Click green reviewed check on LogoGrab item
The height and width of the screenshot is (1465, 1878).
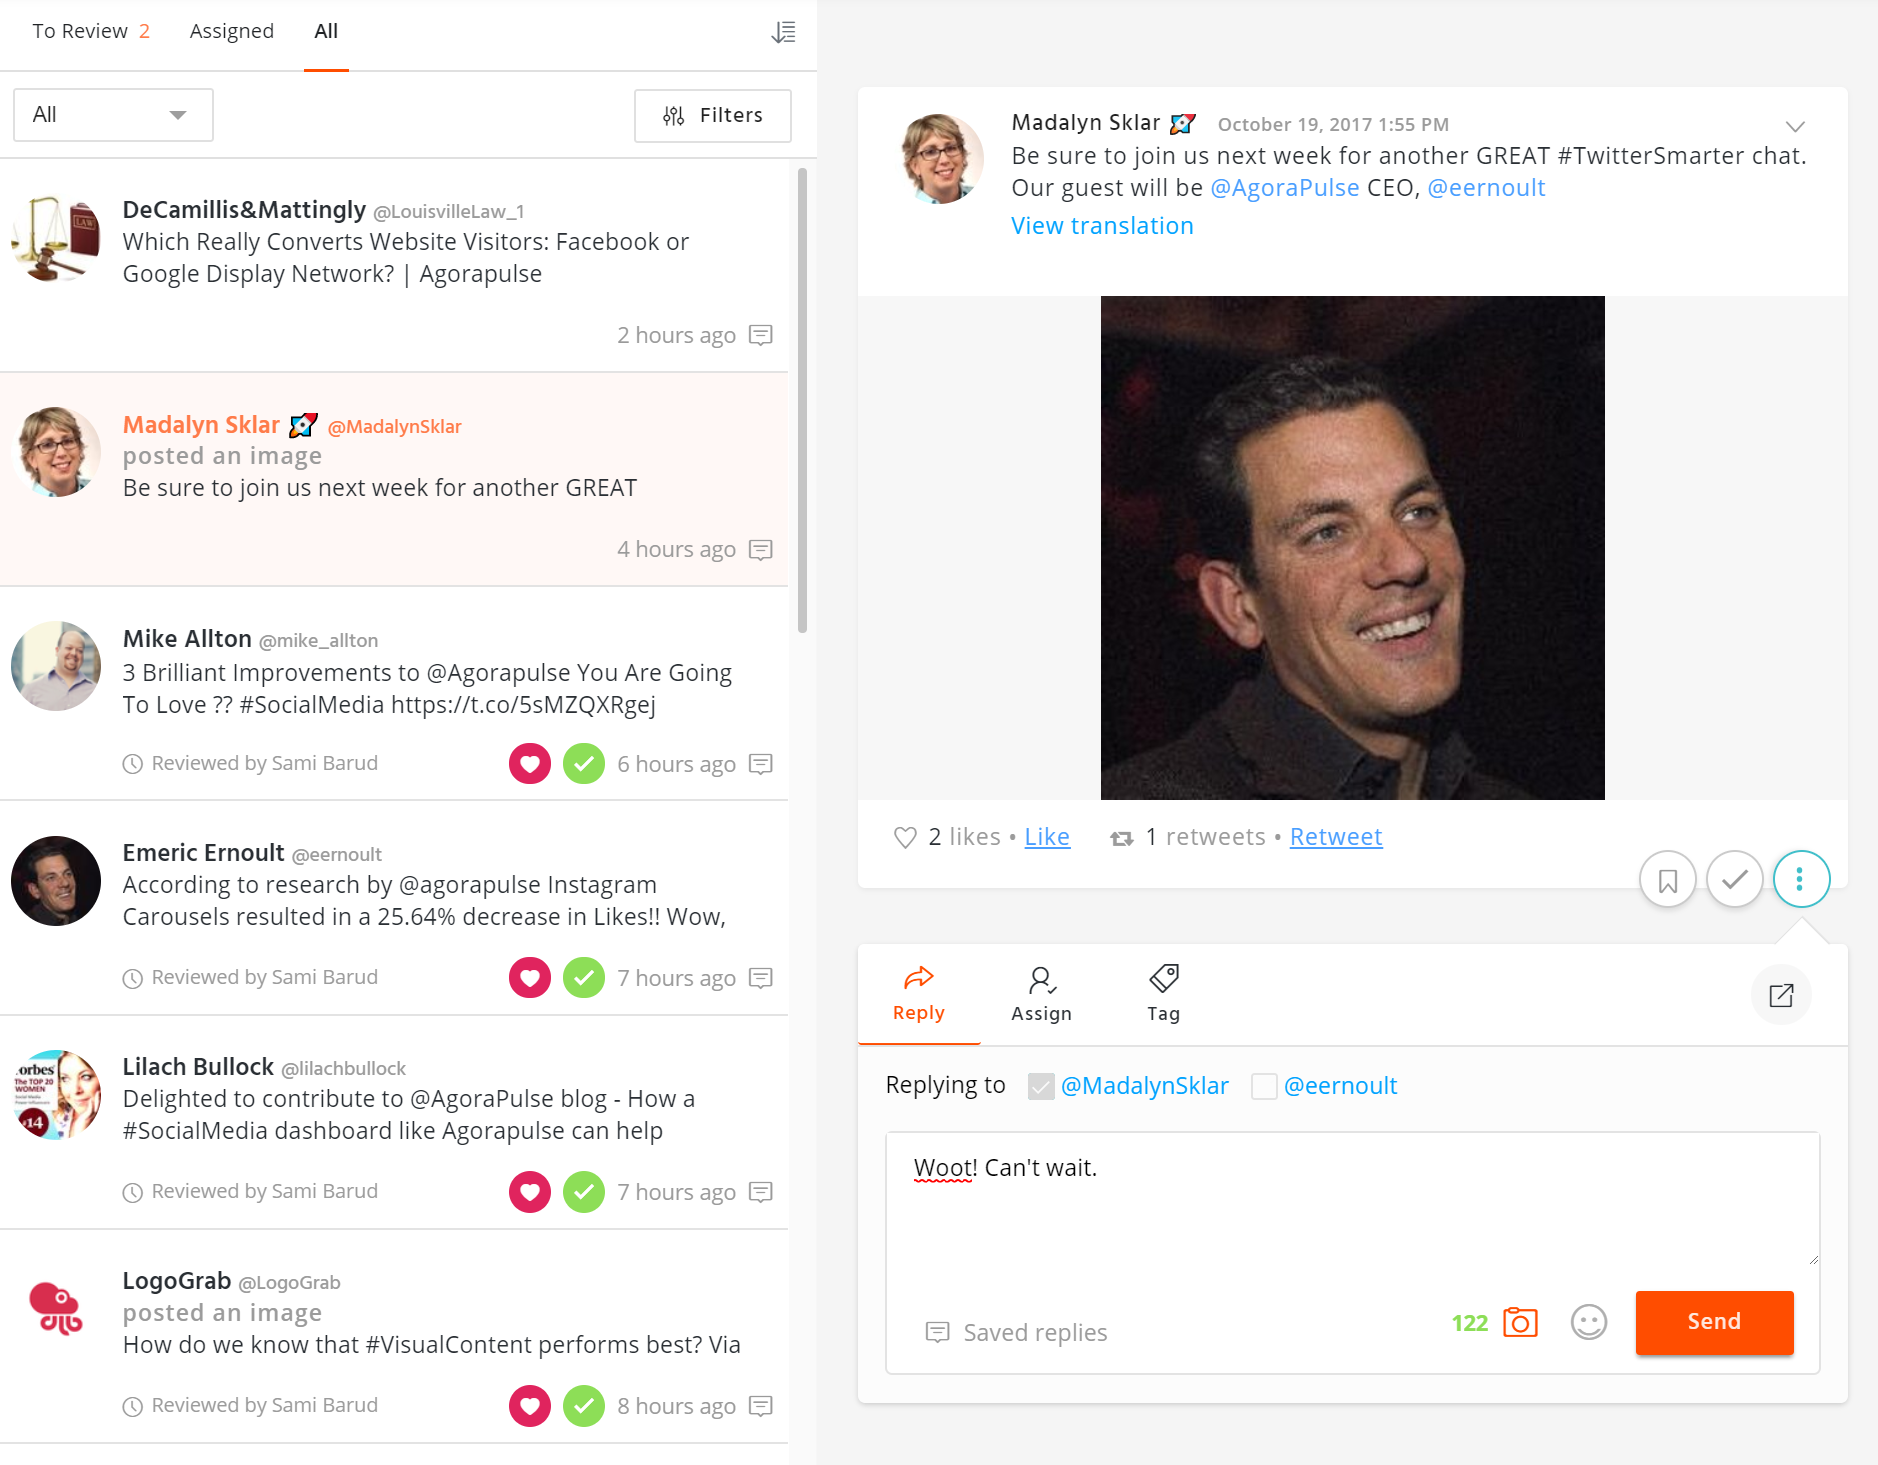point(584,1406)
